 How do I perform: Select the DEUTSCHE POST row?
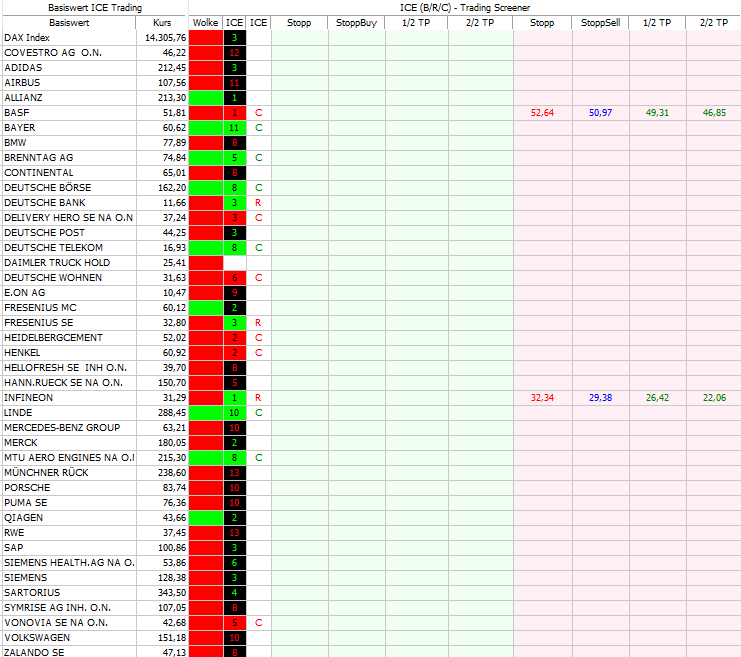click(x=44, y=233)
